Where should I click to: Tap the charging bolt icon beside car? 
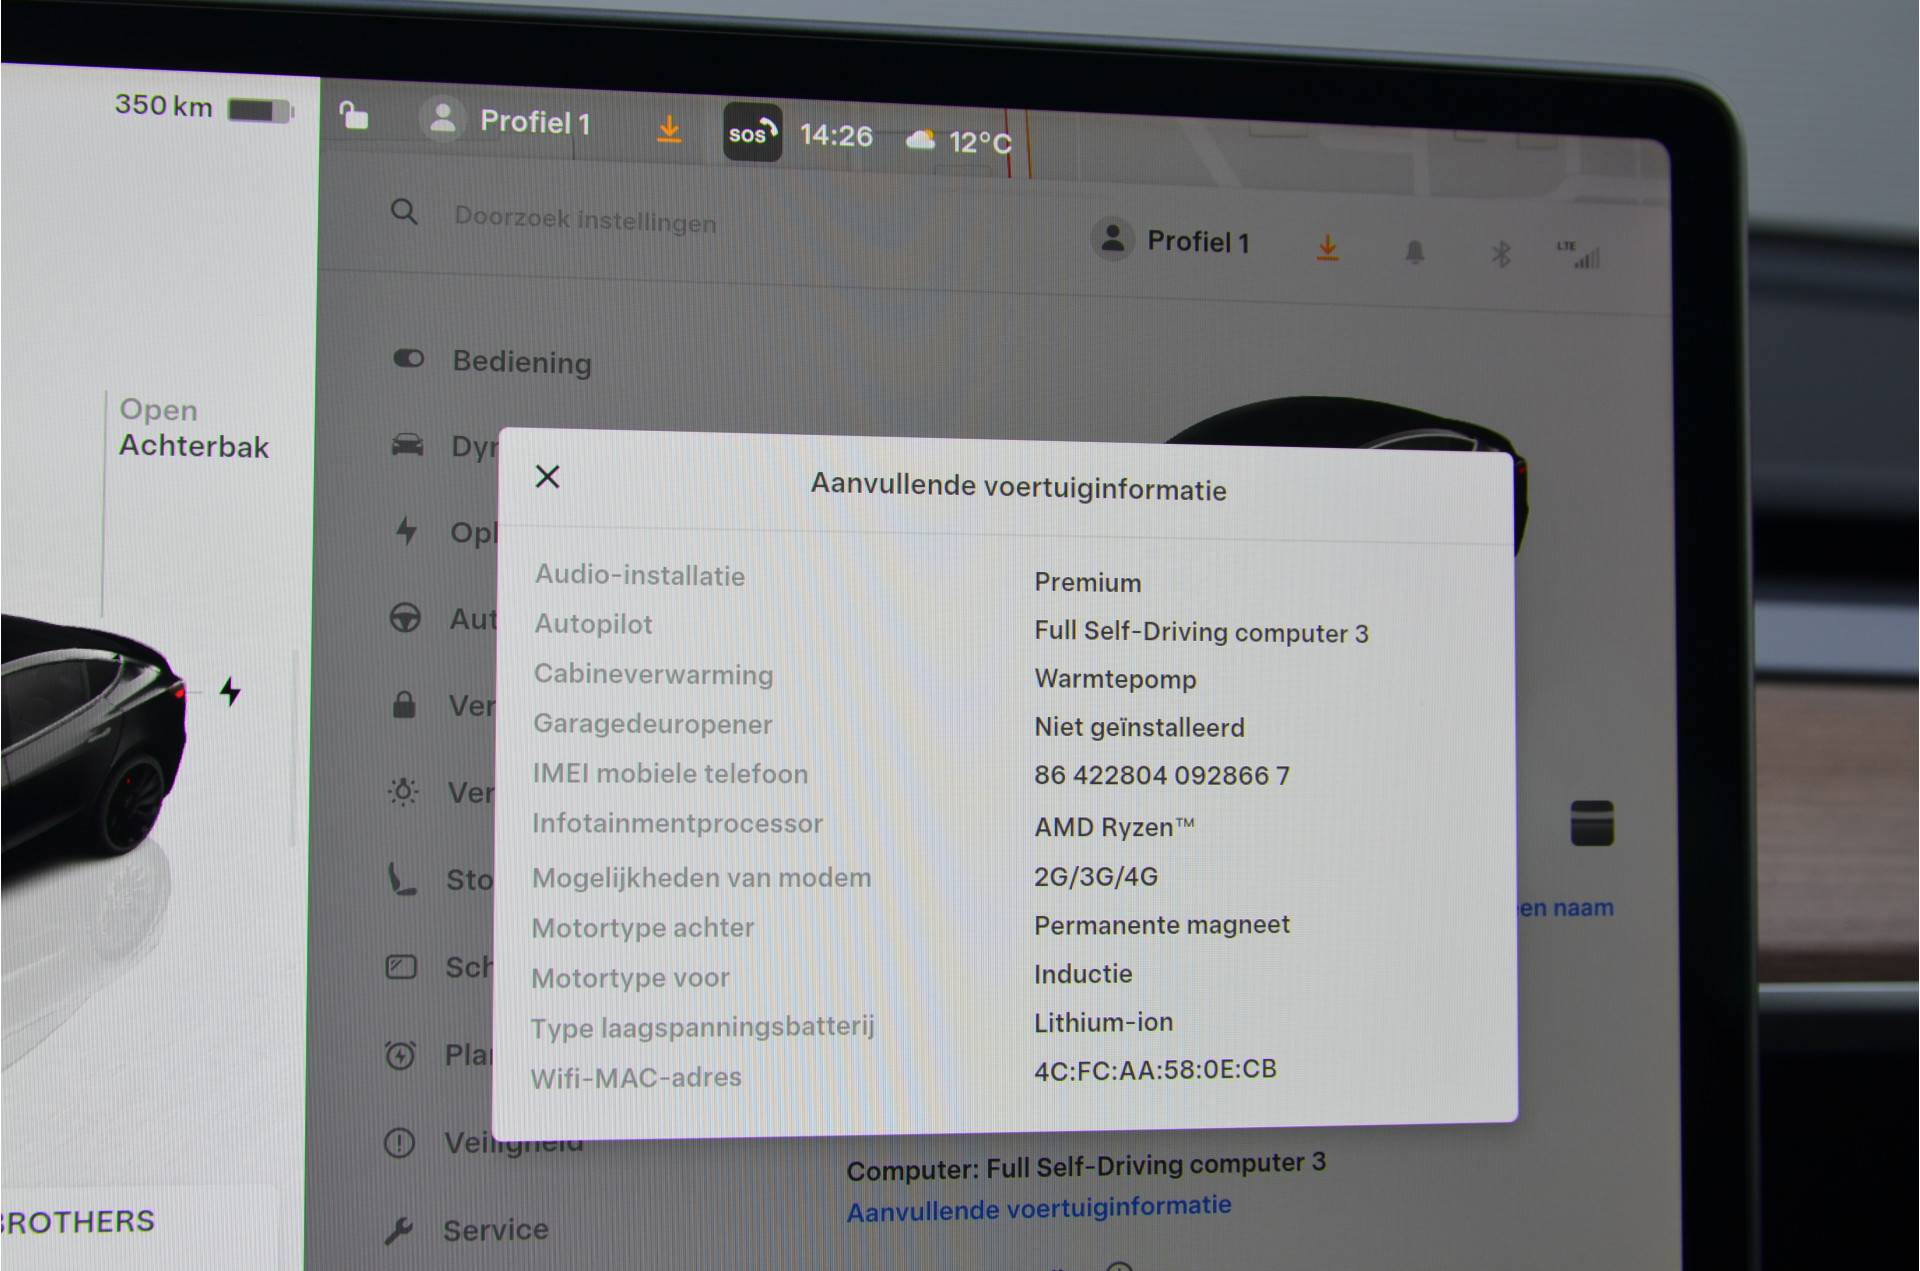tap(231, 691)
